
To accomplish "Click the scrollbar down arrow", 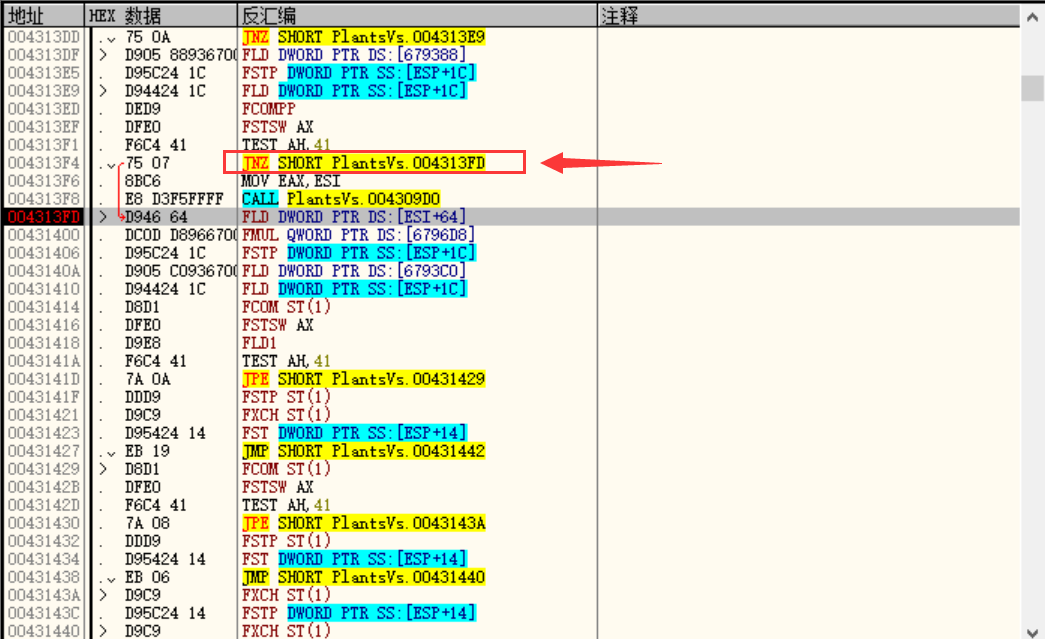I will point(1032,632).
